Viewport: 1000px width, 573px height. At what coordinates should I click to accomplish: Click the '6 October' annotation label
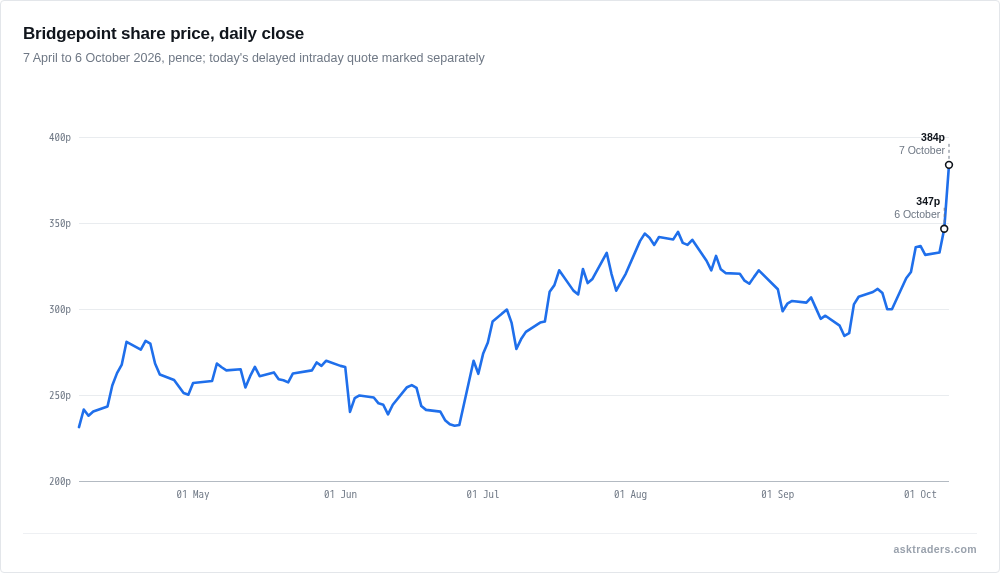[x=916, y=214]
